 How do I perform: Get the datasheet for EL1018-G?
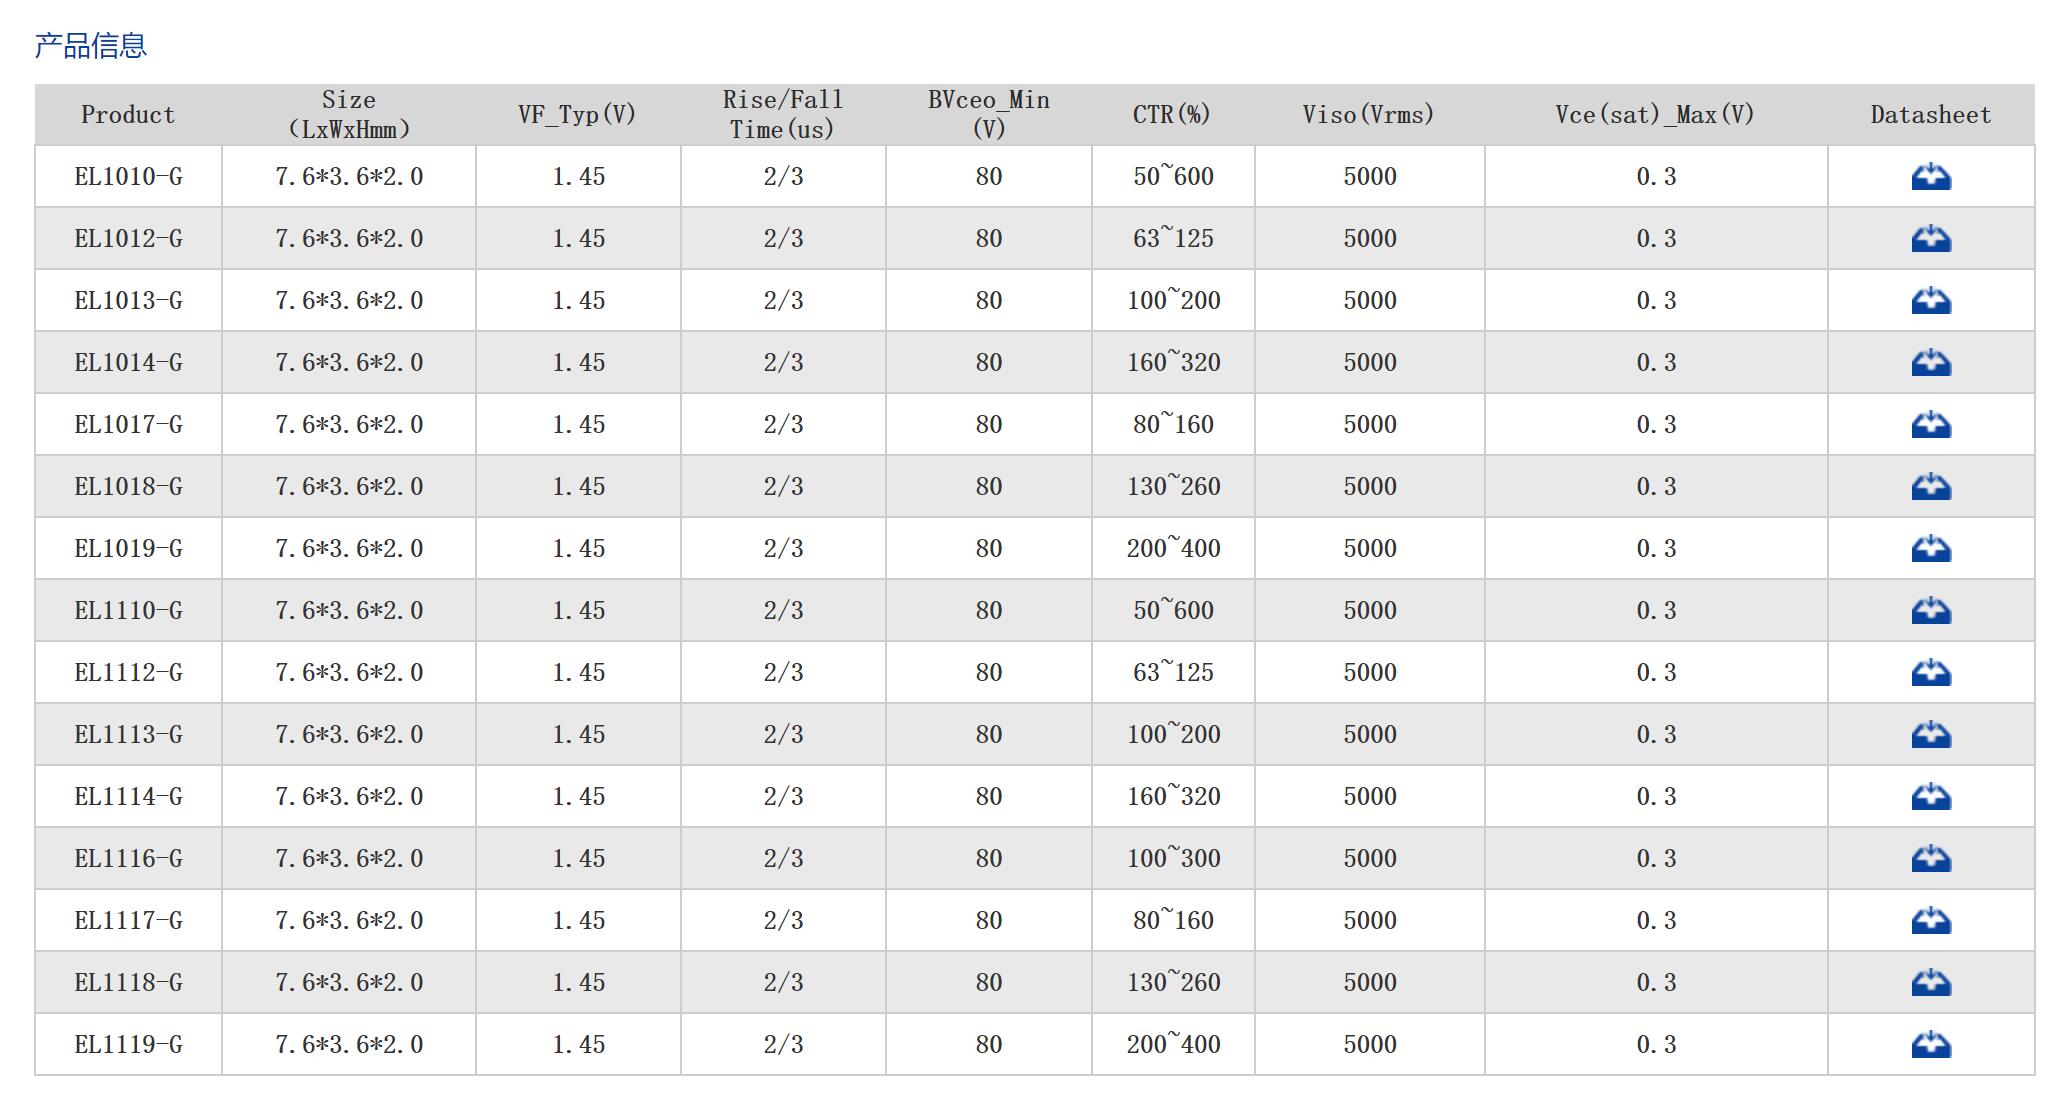pos(1930,487)
